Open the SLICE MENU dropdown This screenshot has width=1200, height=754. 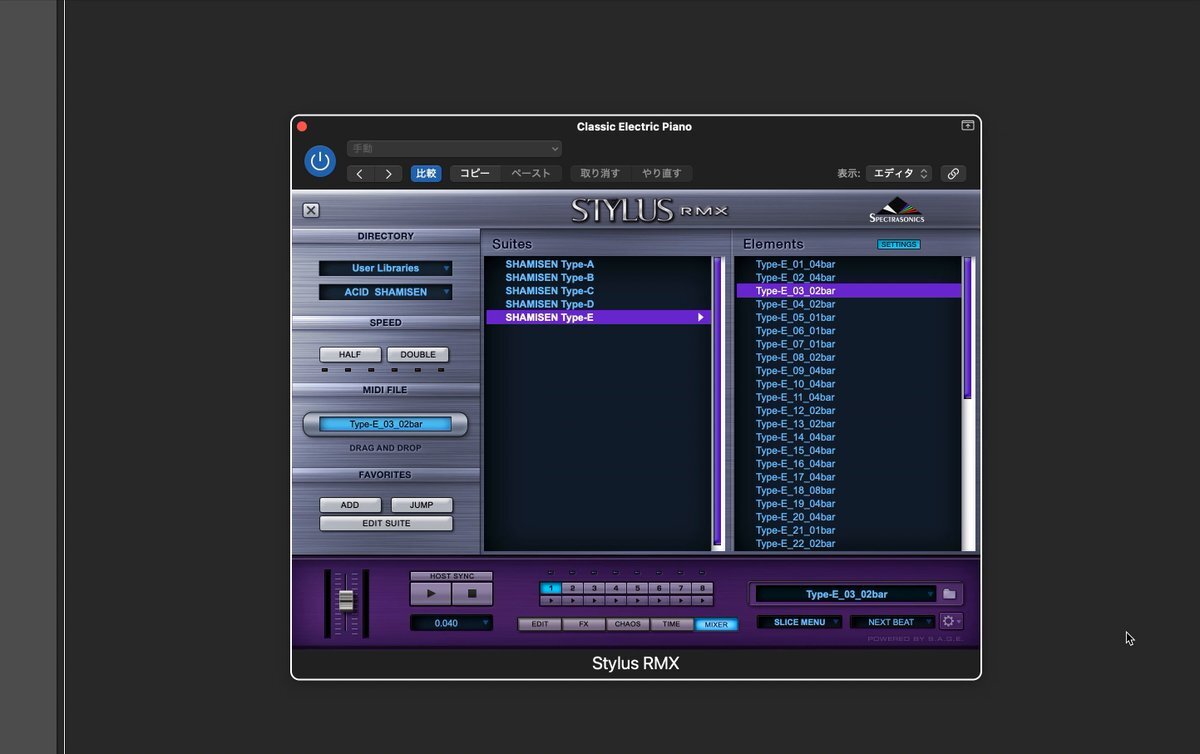click(x=799, y=622)
